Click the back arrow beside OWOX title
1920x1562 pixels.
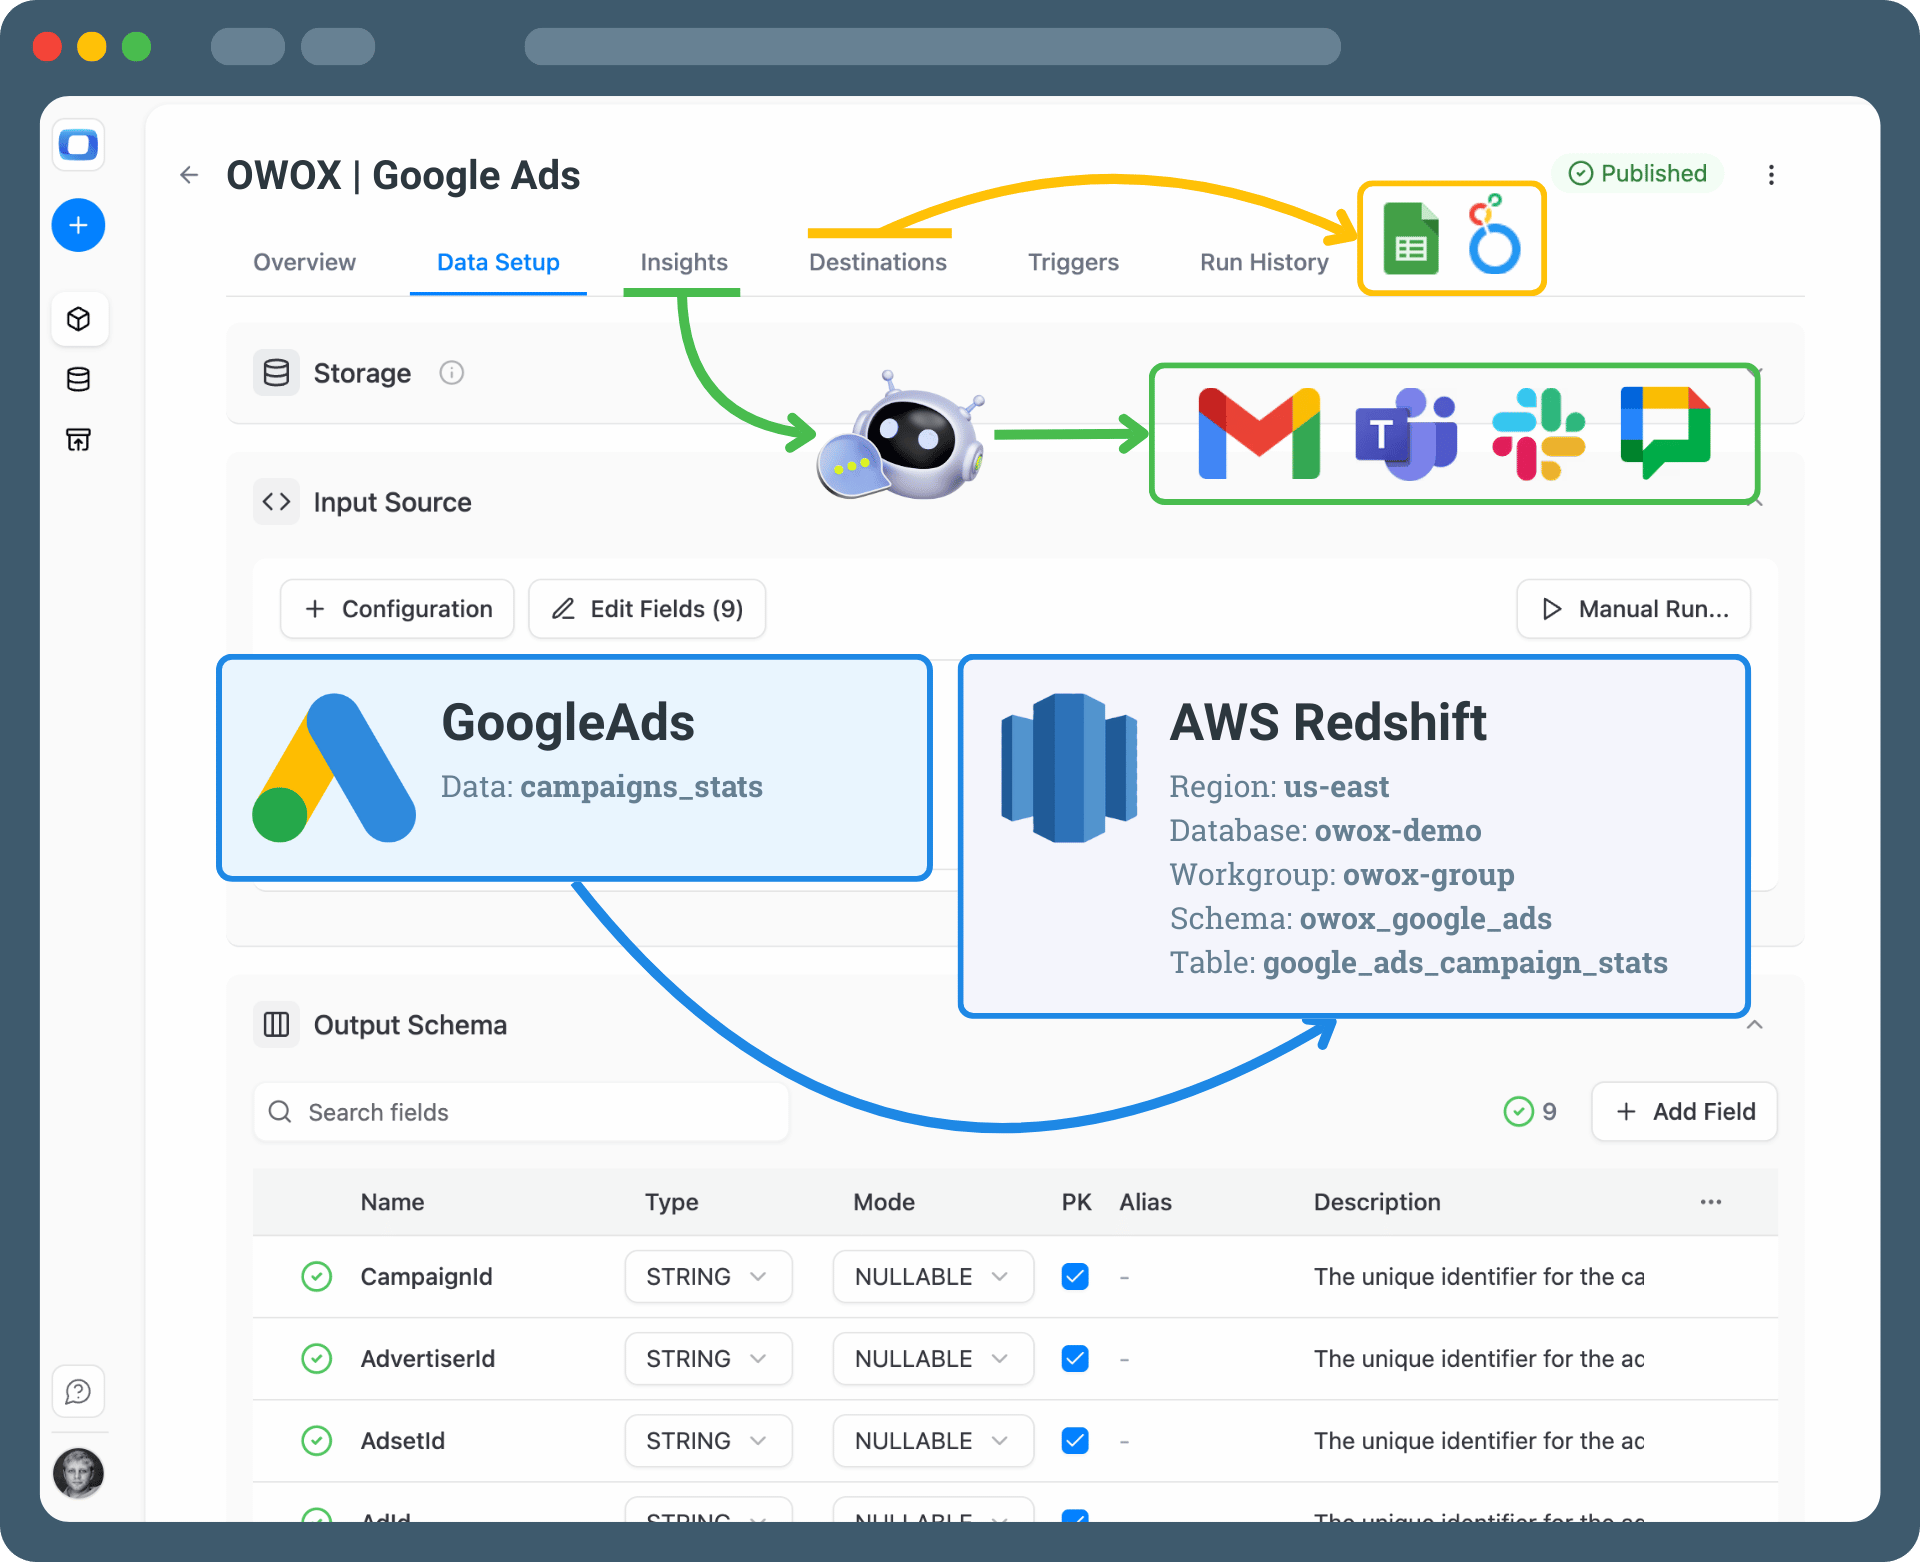point(189,175)
